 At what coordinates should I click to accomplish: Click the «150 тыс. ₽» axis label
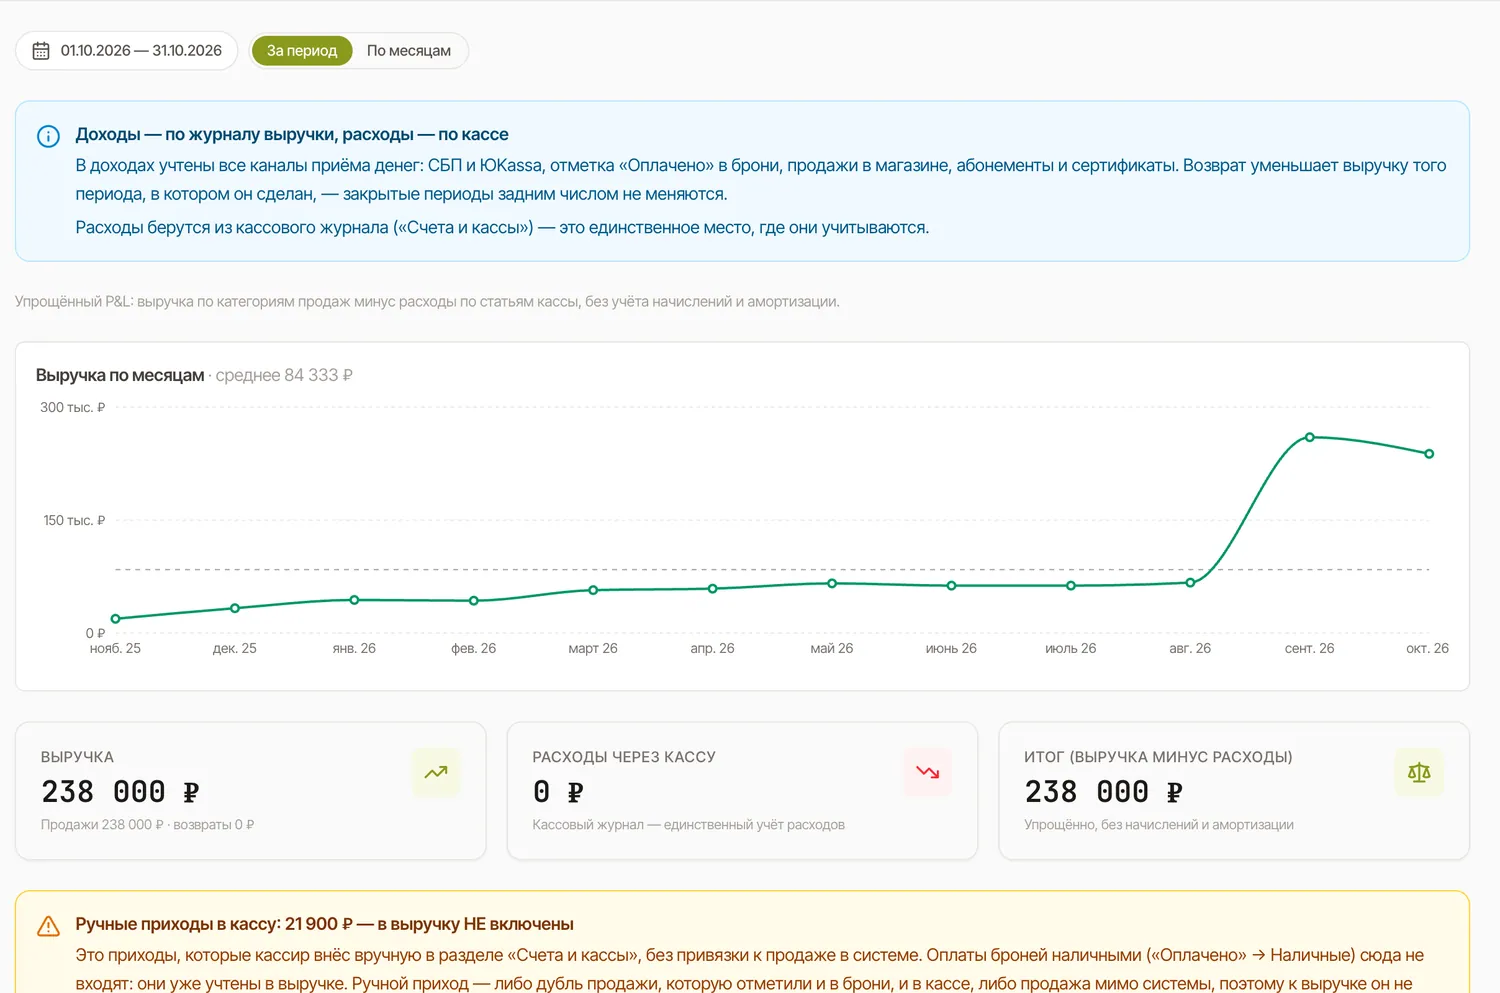[x=74, y=520]
